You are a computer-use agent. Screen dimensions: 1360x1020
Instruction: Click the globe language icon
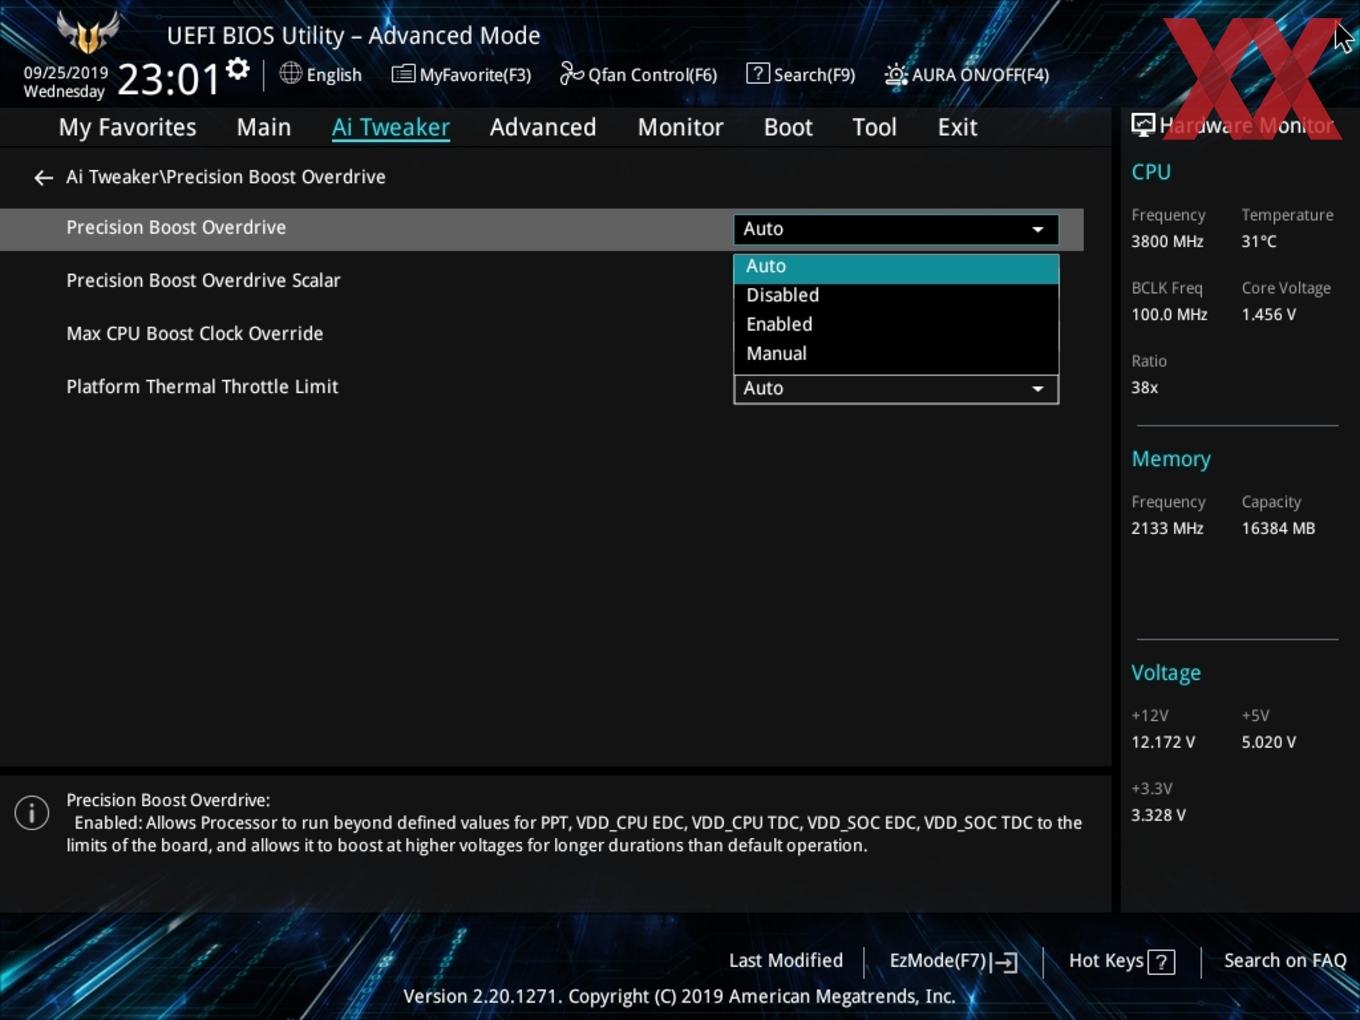pyautogui.click(x=290, y=73)
